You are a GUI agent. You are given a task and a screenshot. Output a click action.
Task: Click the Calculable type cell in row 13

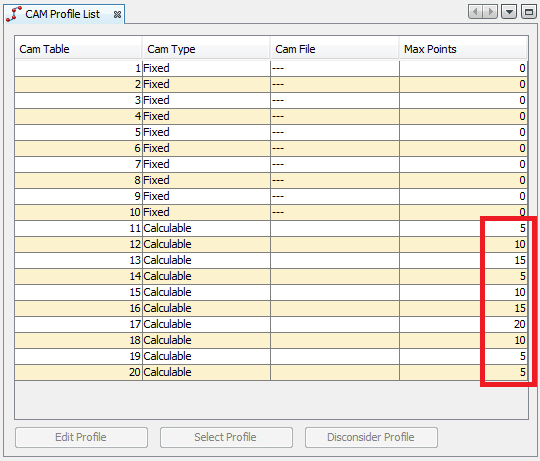pyautogui.click(x=206, y=260)
